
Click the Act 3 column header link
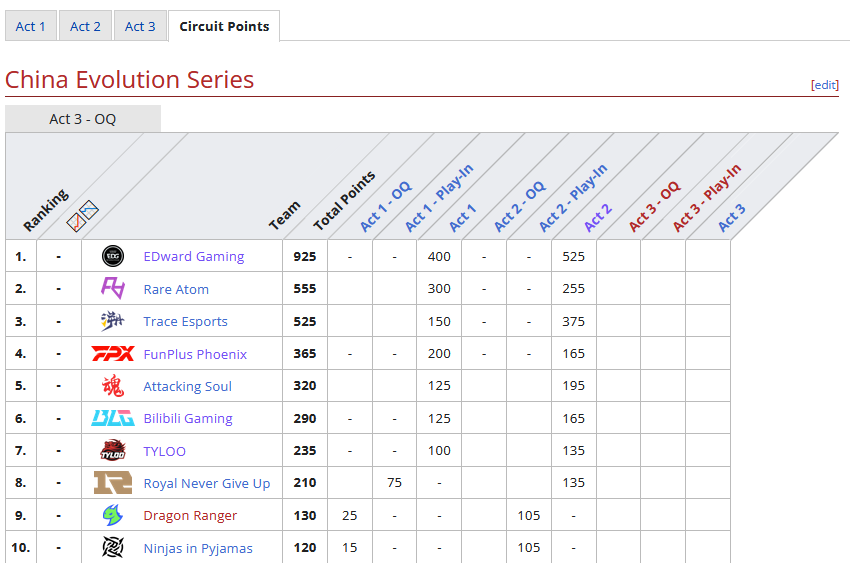[x=732, y=217]
